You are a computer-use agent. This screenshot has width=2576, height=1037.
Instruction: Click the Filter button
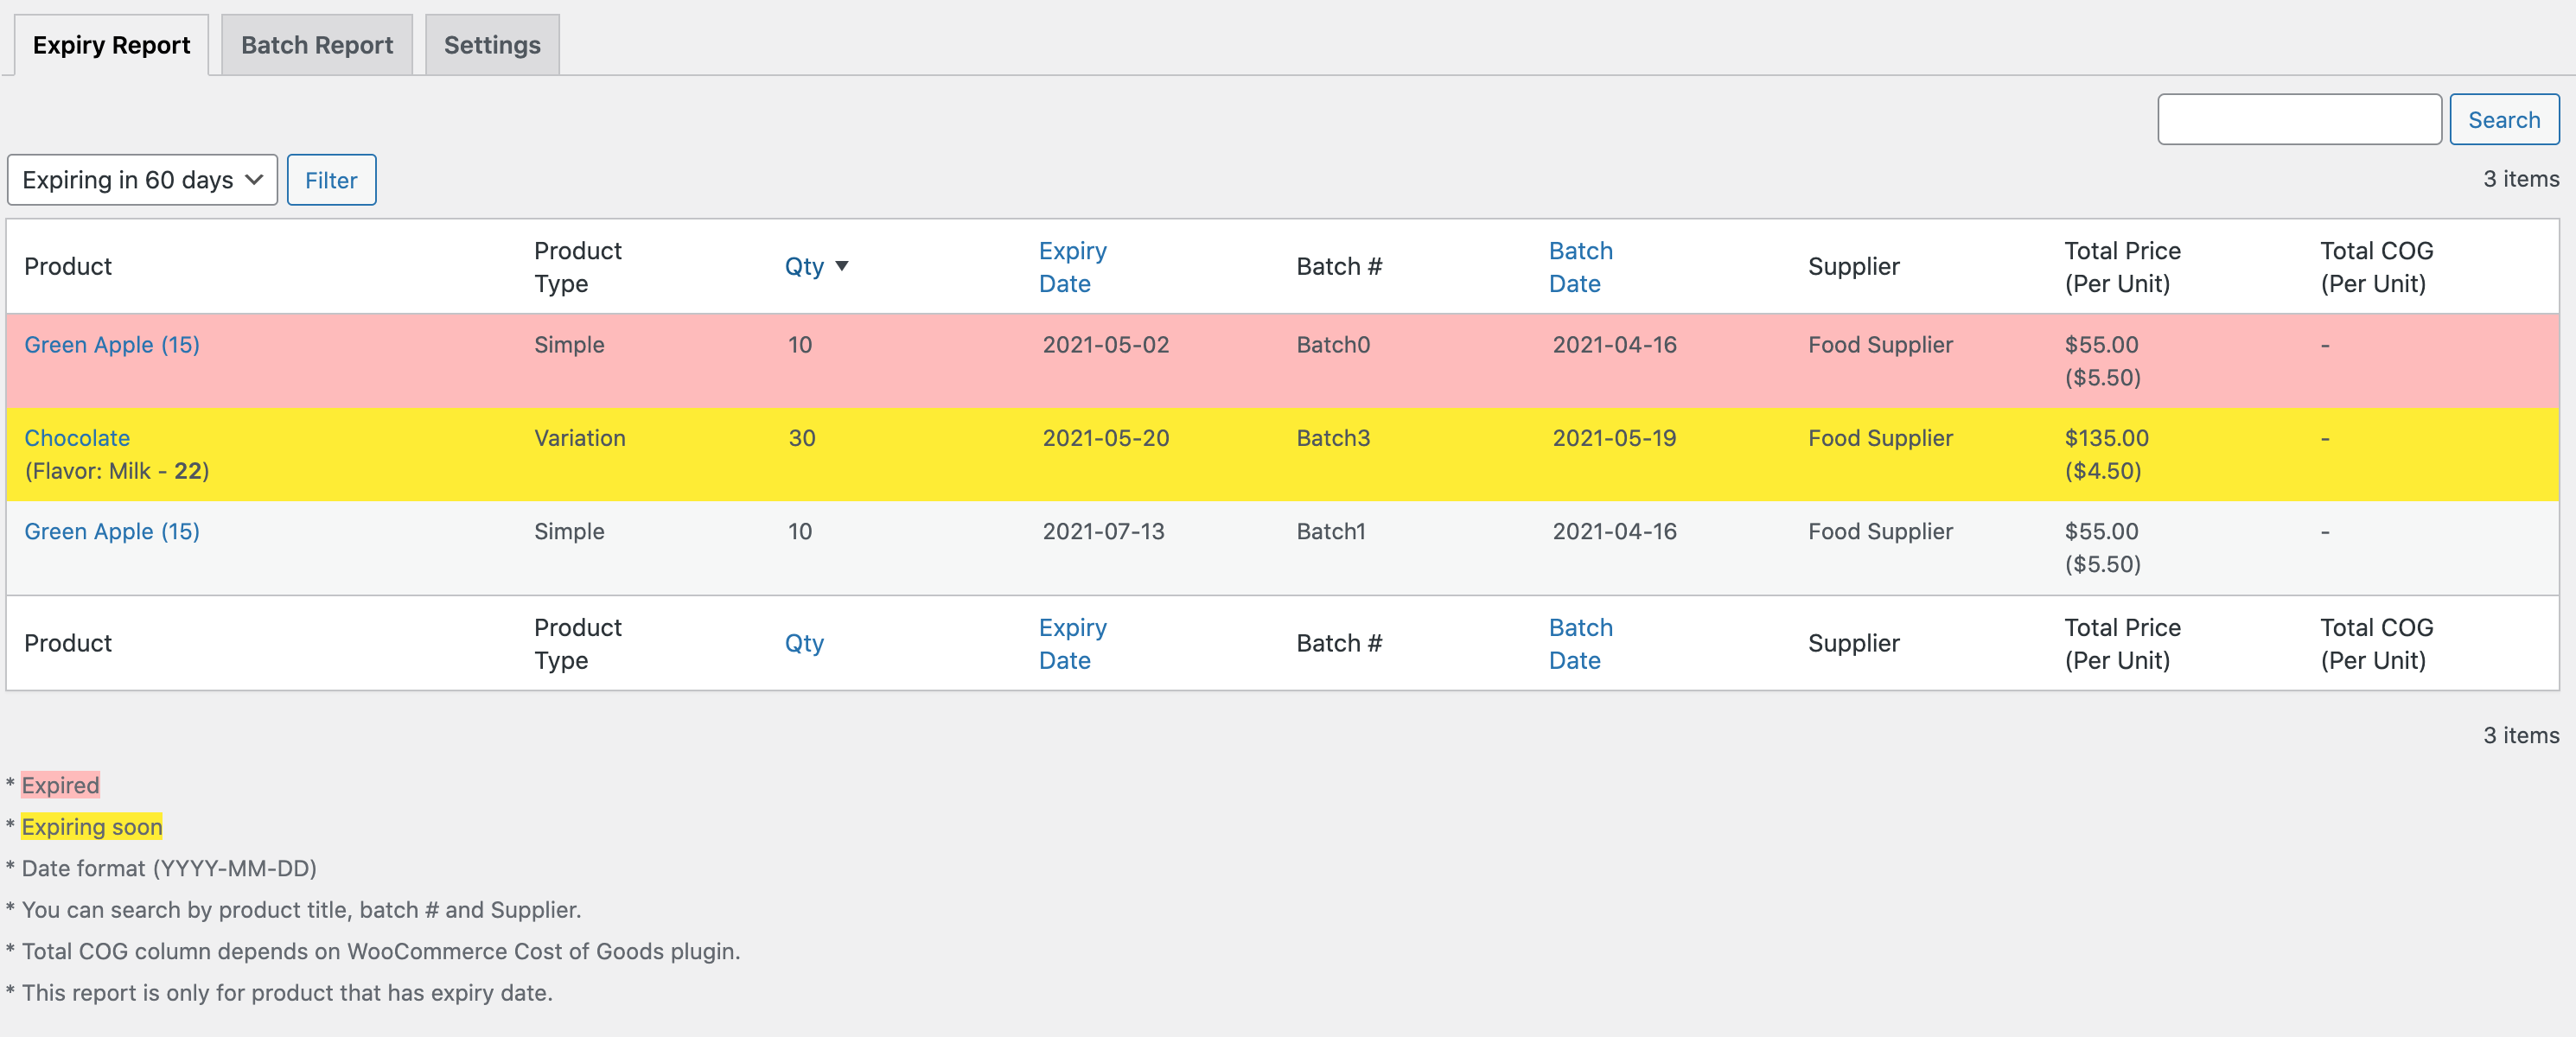click(331, 180)
